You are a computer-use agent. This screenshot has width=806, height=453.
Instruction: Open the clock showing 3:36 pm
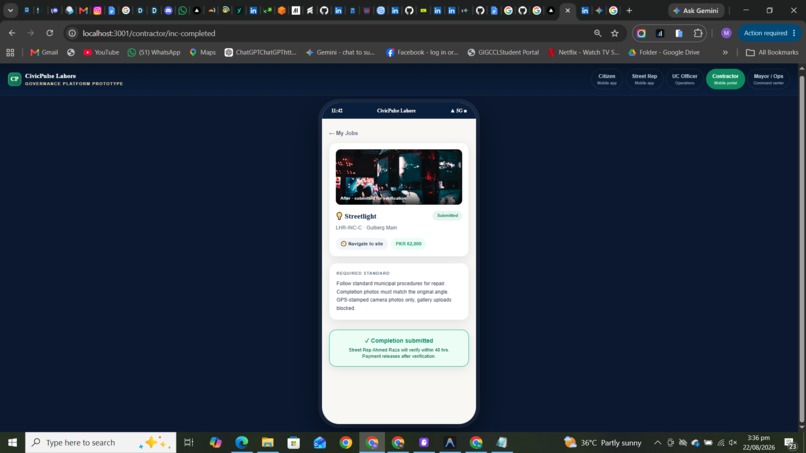click(759, 443)
